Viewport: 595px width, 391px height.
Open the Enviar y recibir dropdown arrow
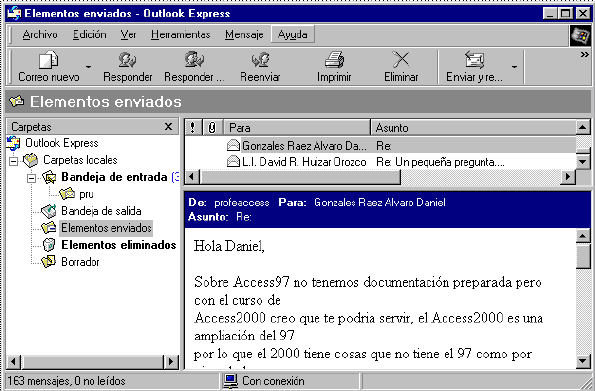[515, 67]
